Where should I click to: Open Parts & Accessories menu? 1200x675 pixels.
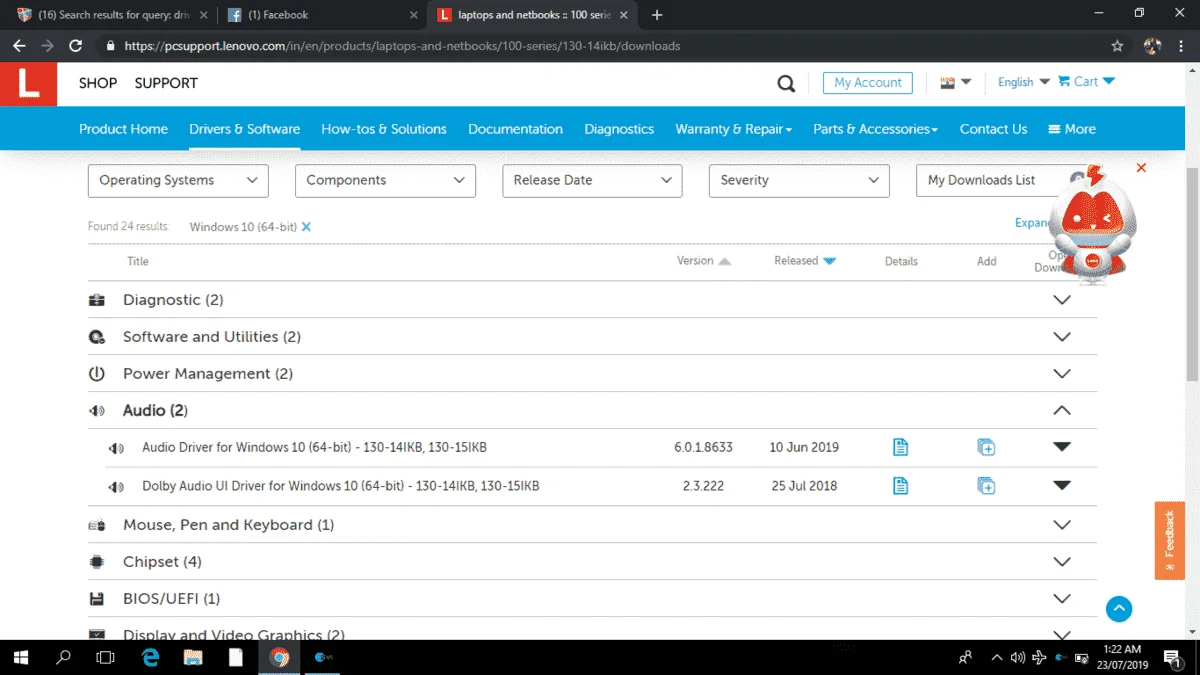pos(875,129)
